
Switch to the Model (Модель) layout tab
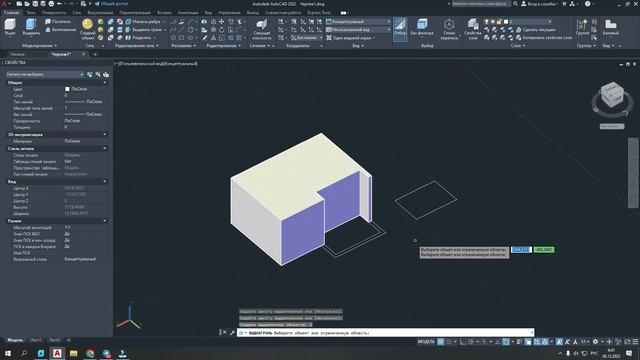coord(15,340)
